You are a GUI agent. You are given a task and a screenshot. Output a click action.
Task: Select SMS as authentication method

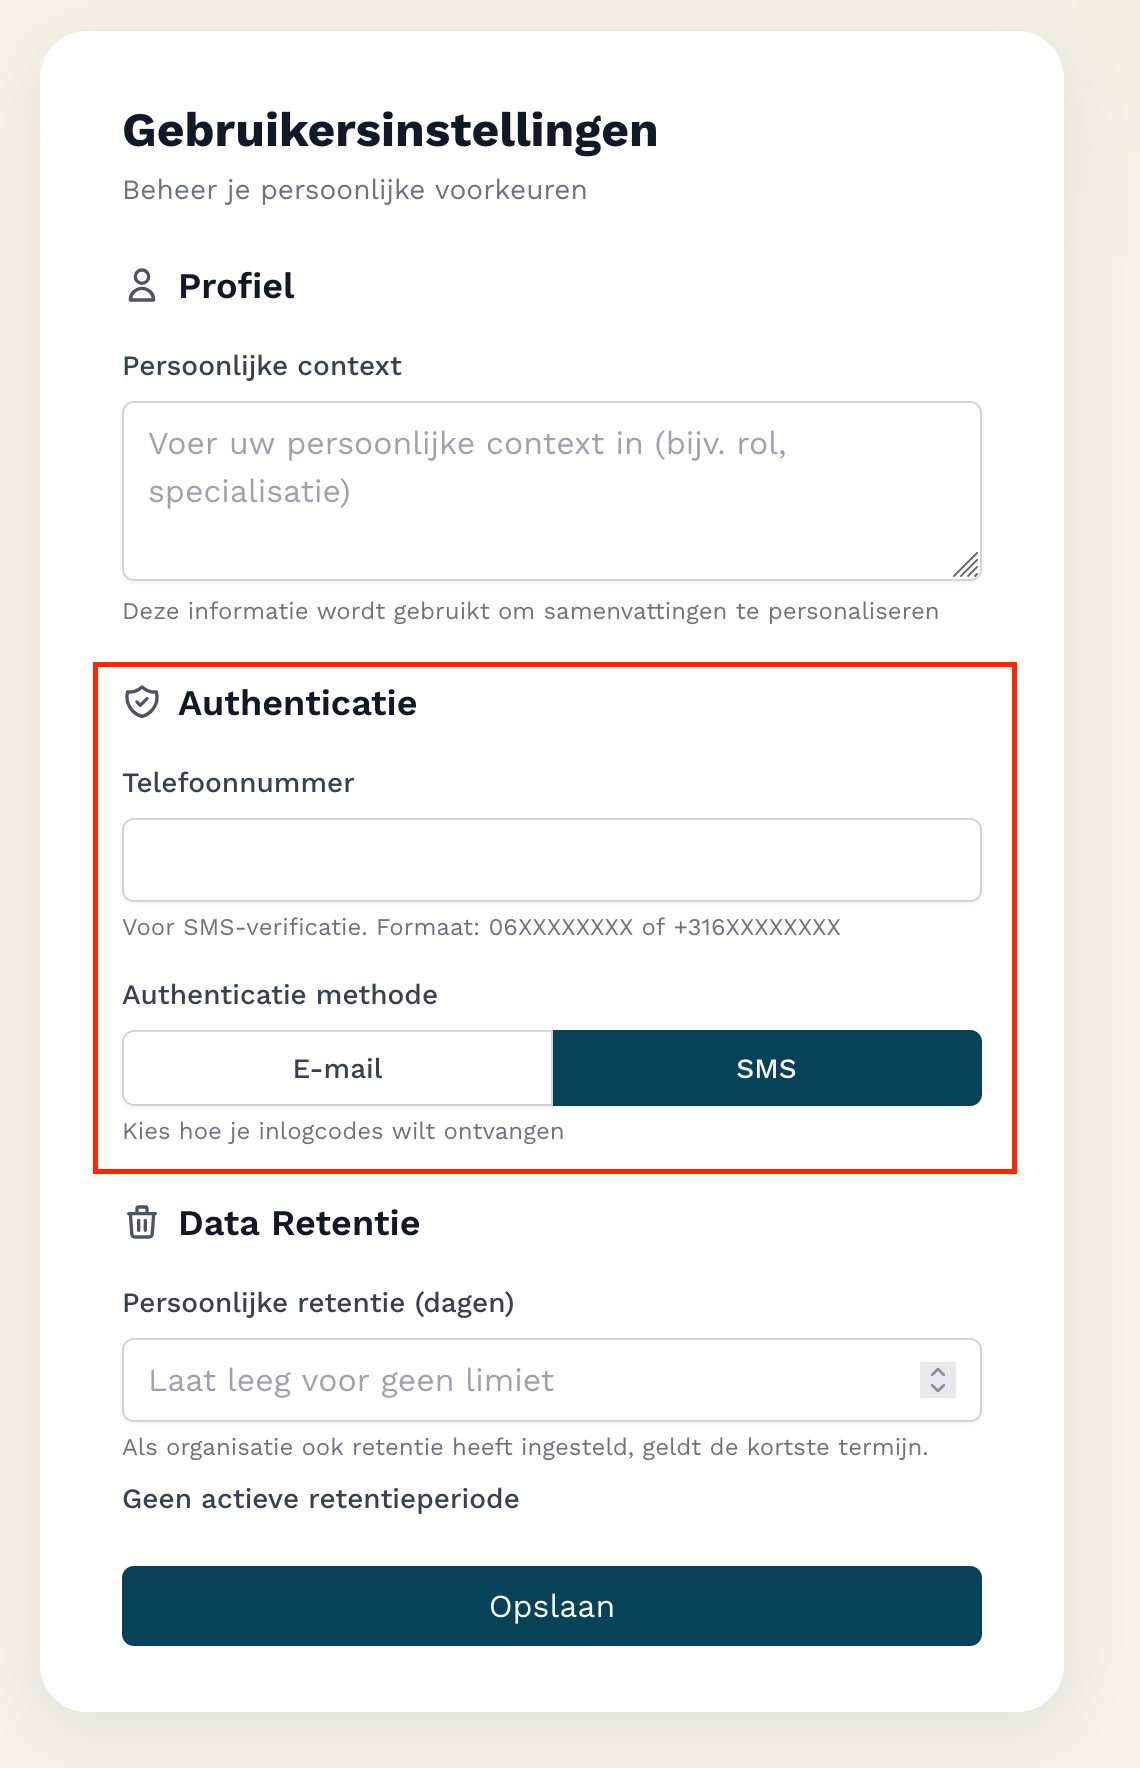[x=767, y=1069]
